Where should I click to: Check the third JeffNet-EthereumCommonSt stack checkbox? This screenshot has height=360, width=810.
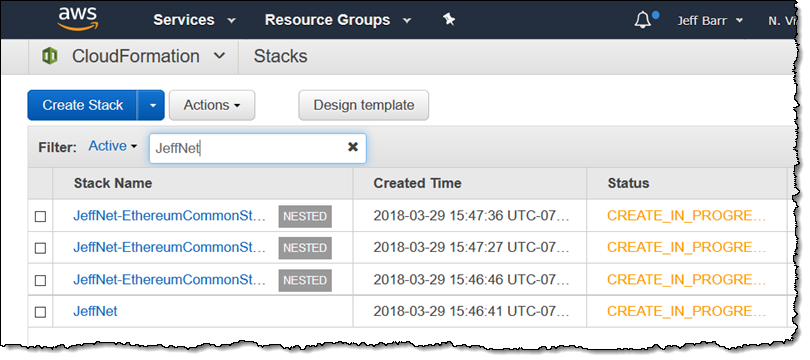(40, 280)
